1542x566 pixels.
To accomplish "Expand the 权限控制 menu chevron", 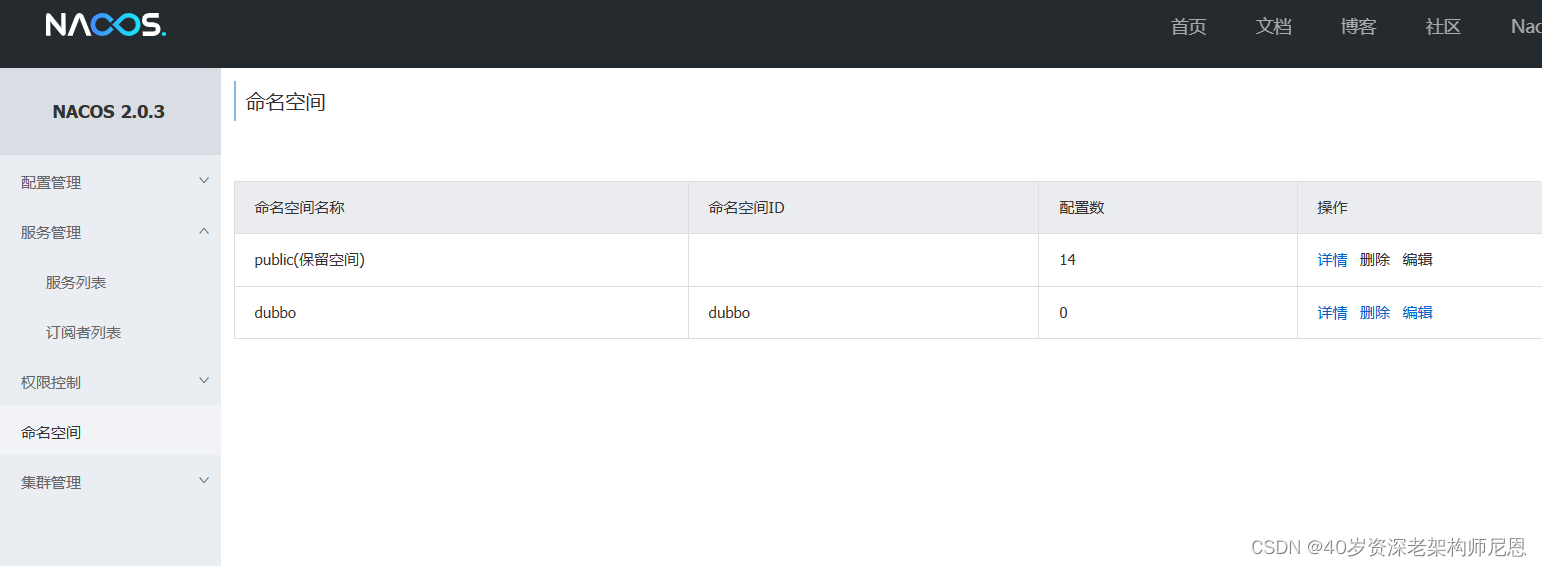I will point(204,381).
